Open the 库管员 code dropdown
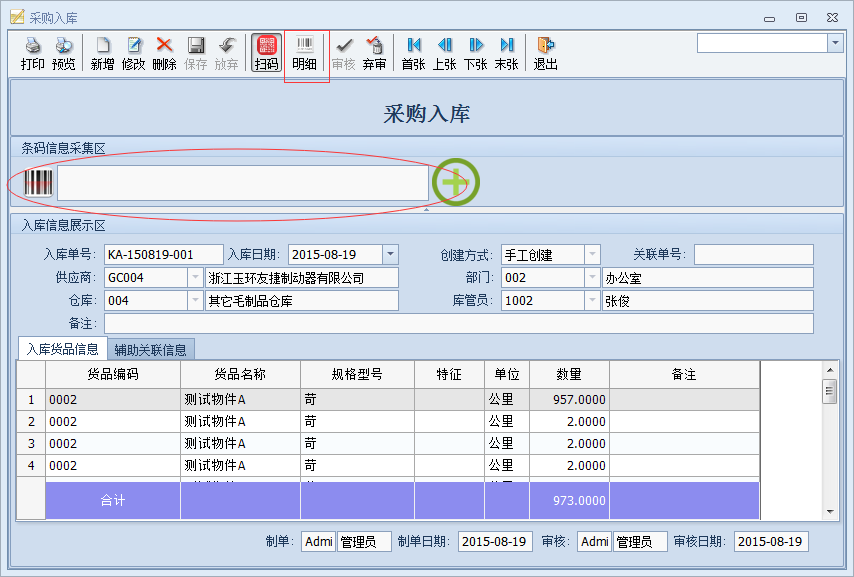 click(x=593, y=300)
